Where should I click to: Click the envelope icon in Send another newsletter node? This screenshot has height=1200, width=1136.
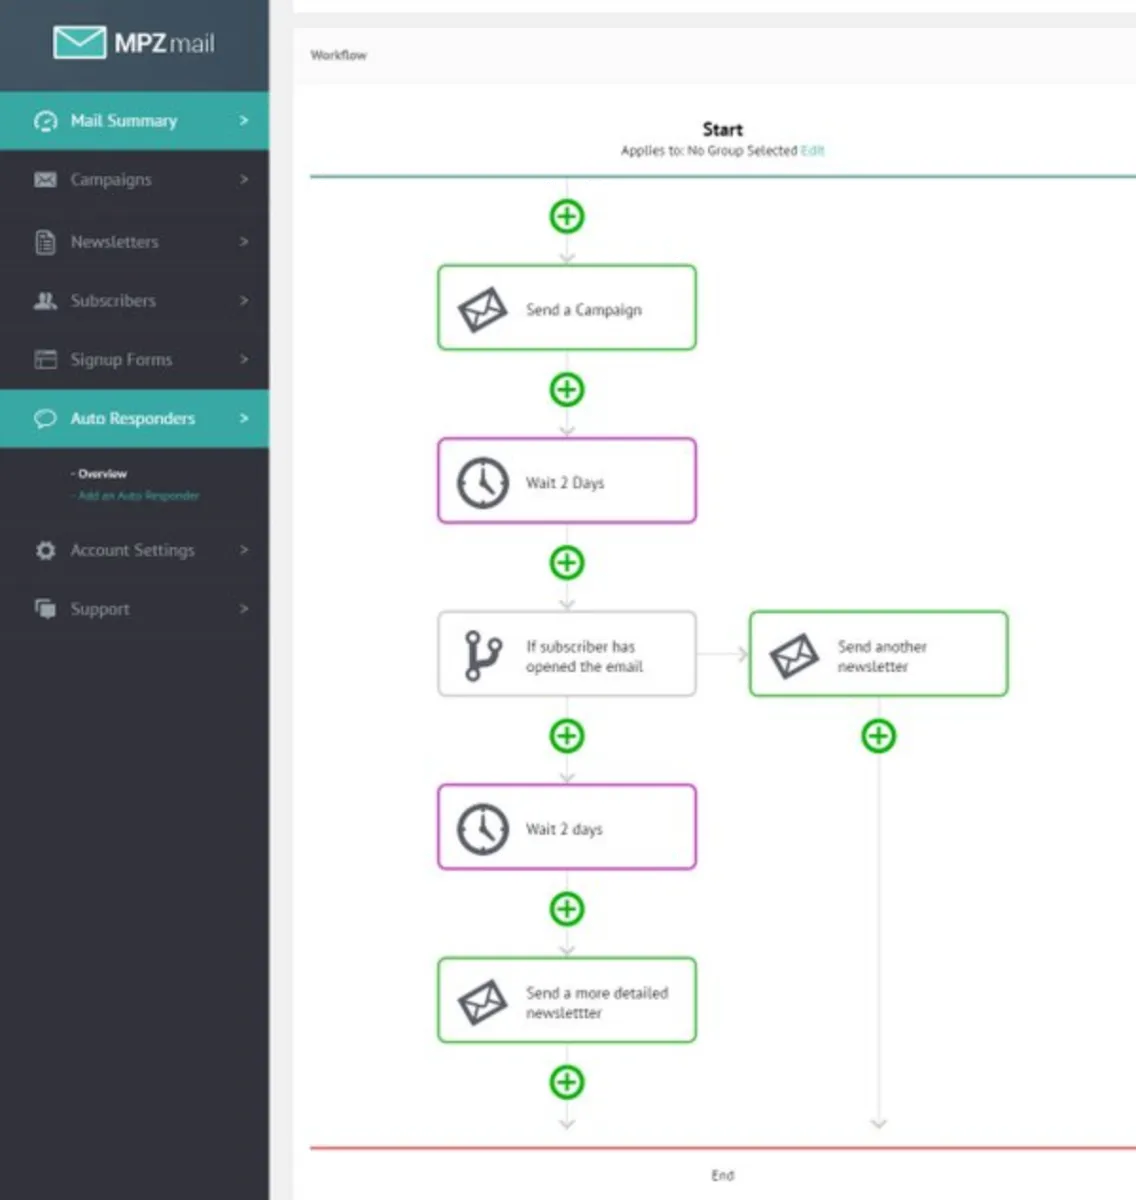click(x=793, y=654)
